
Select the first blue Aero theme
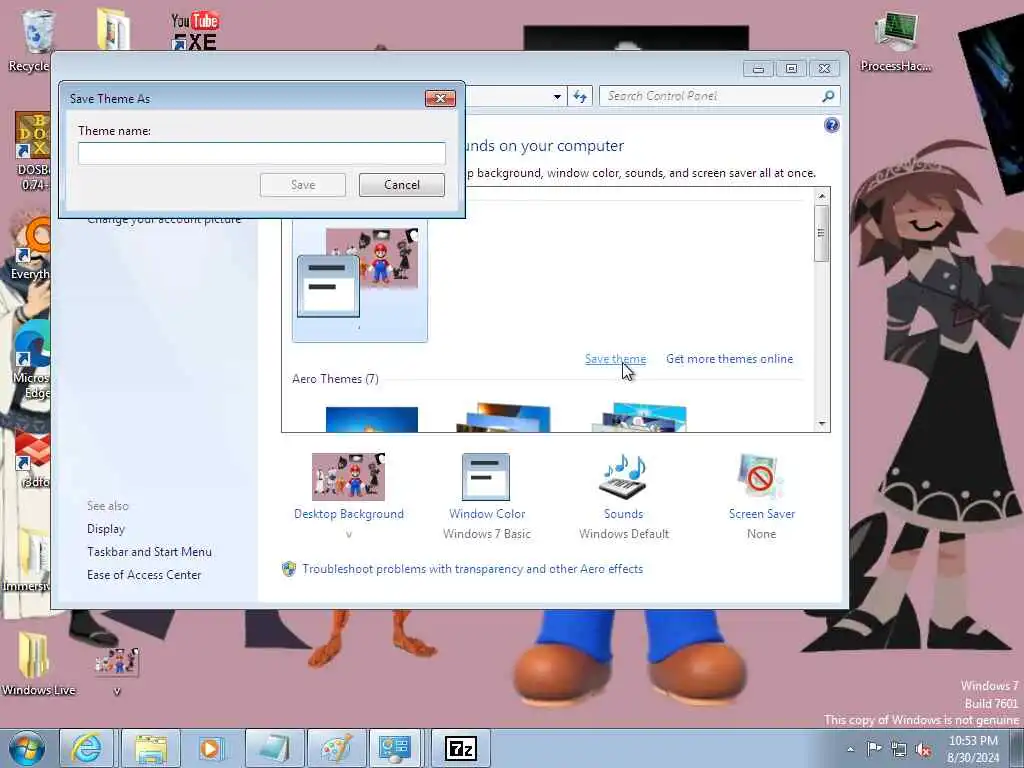tap(372, 419)
